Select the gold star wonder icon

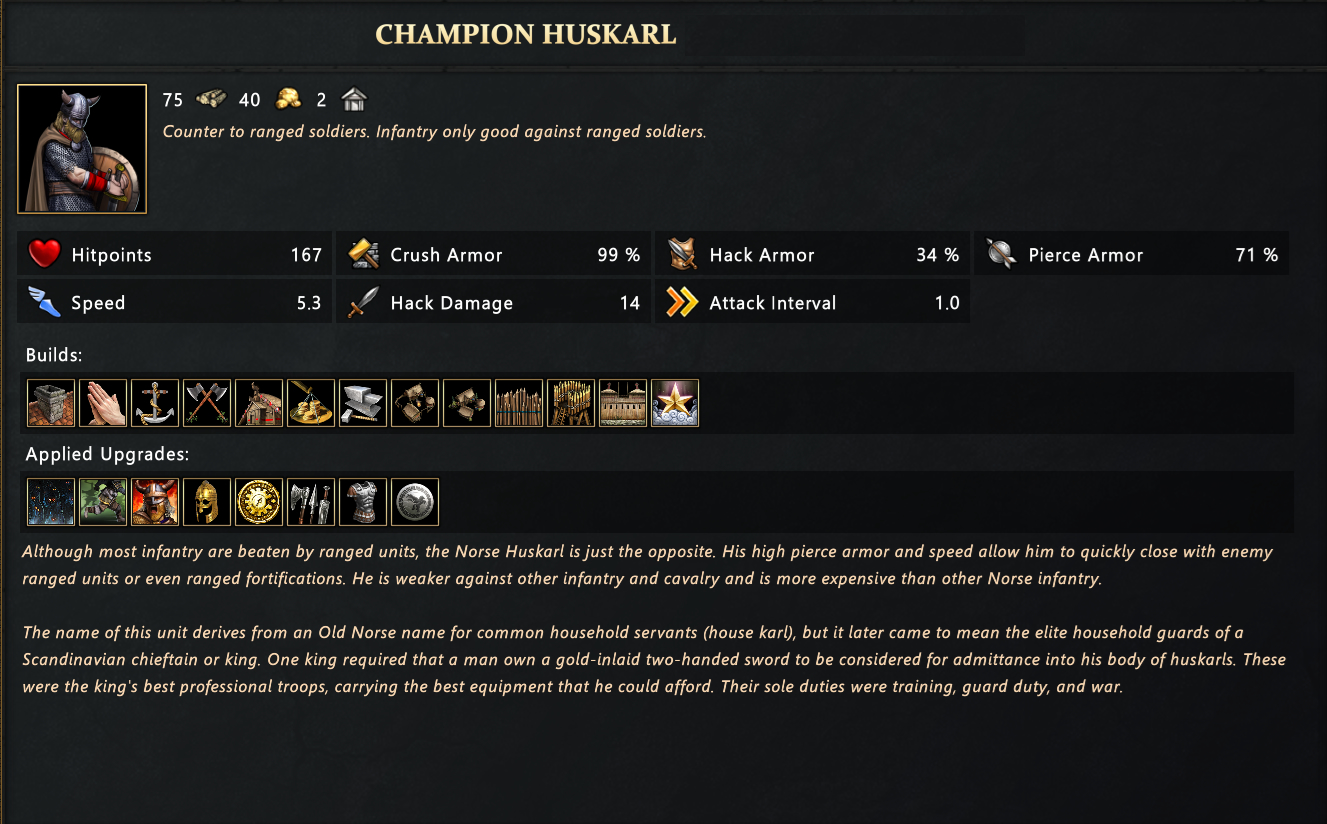(675, 403)
